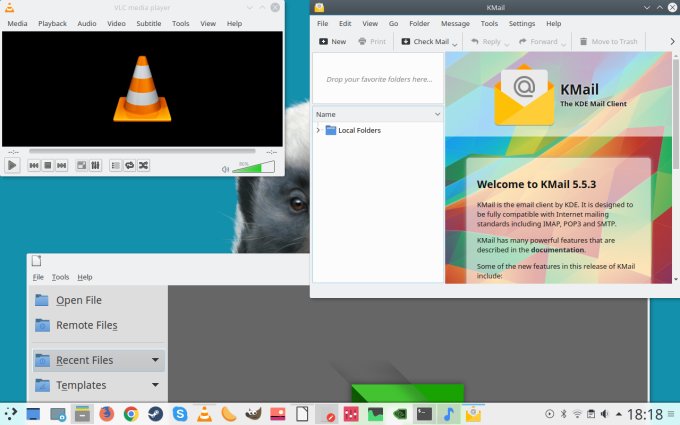Open the Check Mail dropdown arrow
Viewport: 680px width, 425px height.
pyautogui.click(x=455, y=43)
